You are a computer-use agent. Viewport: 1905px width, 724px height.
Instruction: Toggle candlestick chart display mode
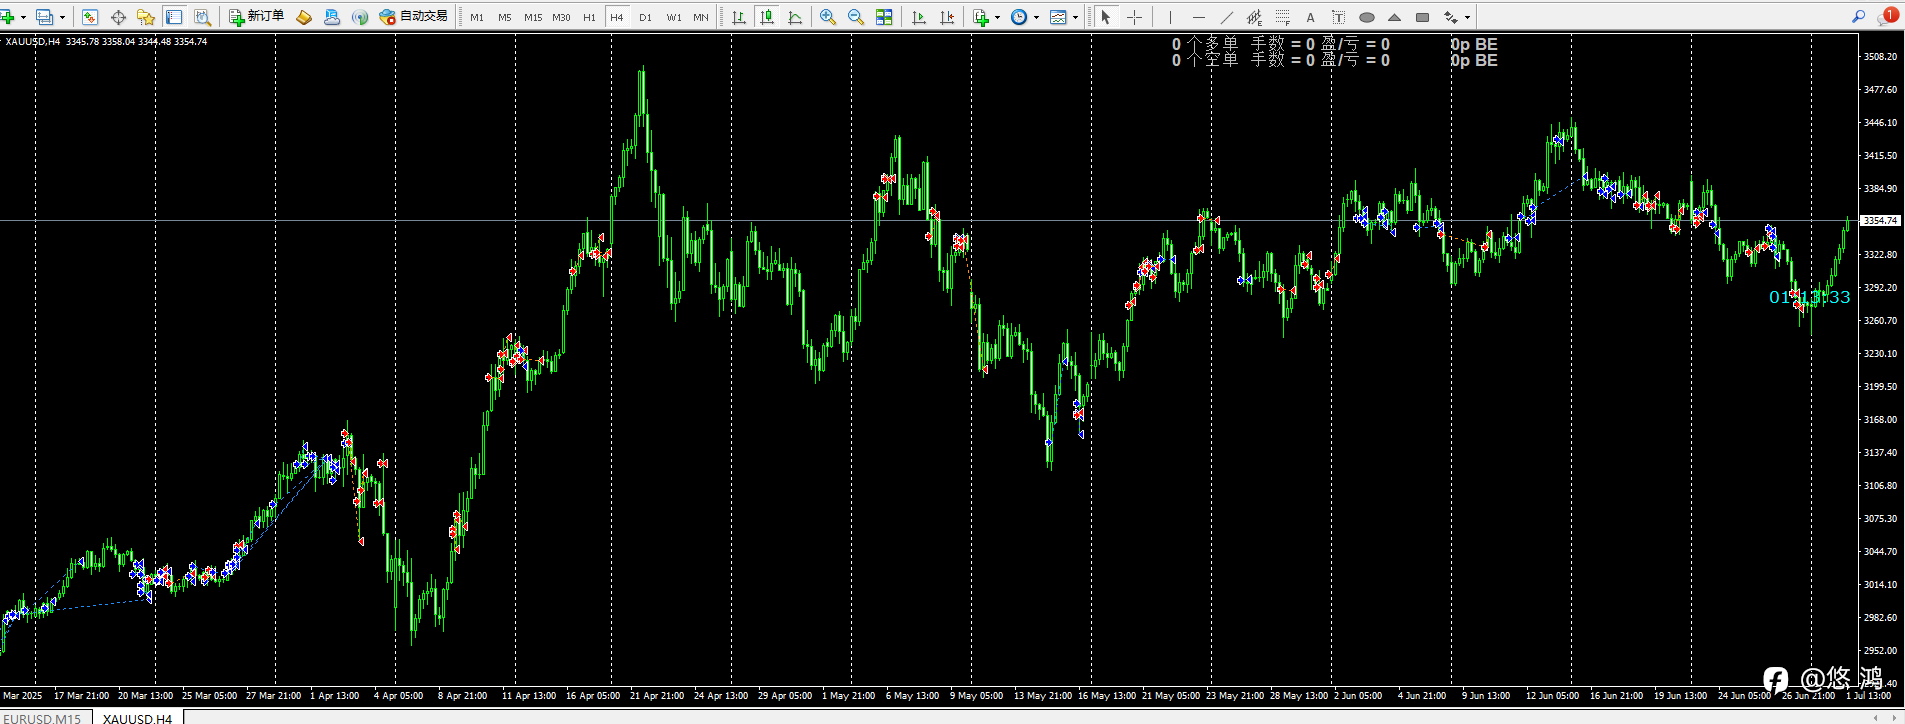[767, 17]
